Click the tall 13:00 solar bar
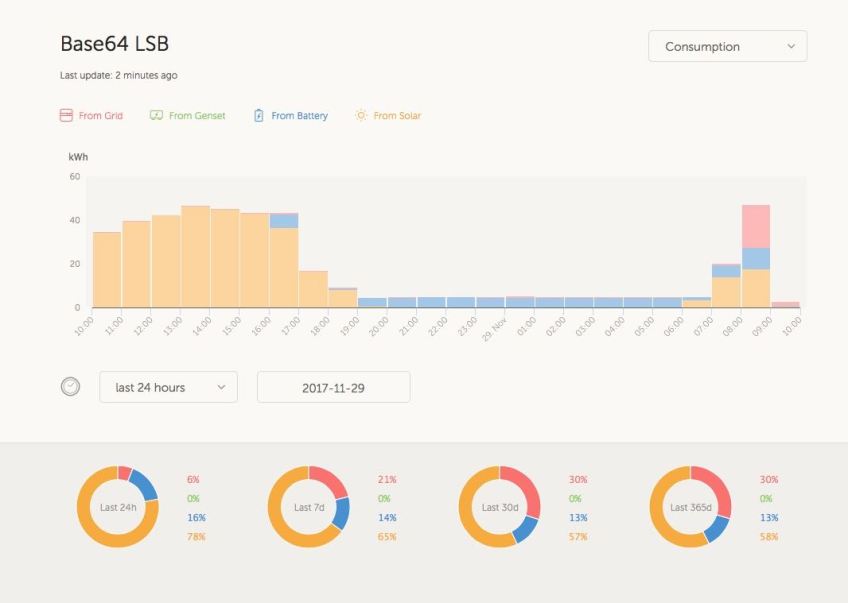Image resolution: width=848 pixels, height=603 pixels. 195,257
